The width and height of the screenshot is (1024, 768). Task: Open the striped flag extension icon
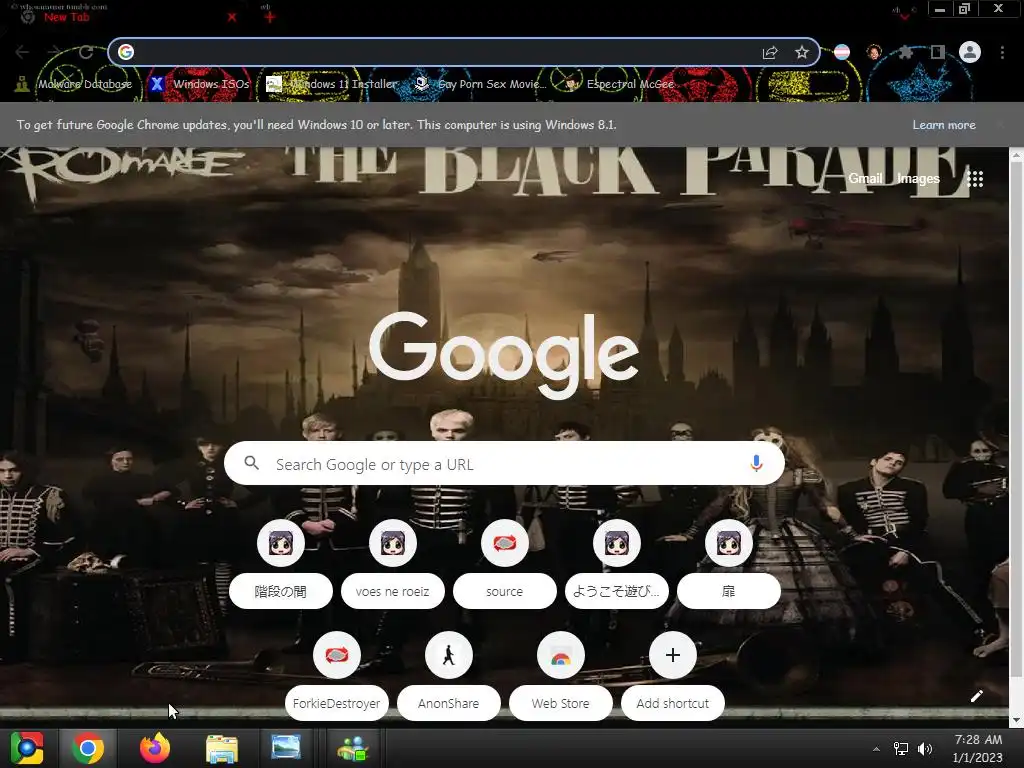[x=842, y=52]
